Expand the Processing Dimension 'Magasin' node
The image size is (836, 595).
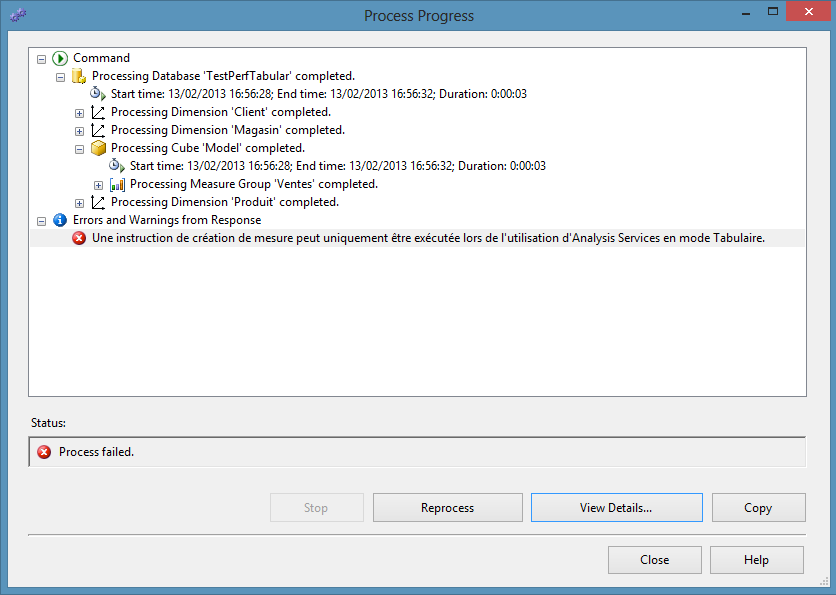80,130
